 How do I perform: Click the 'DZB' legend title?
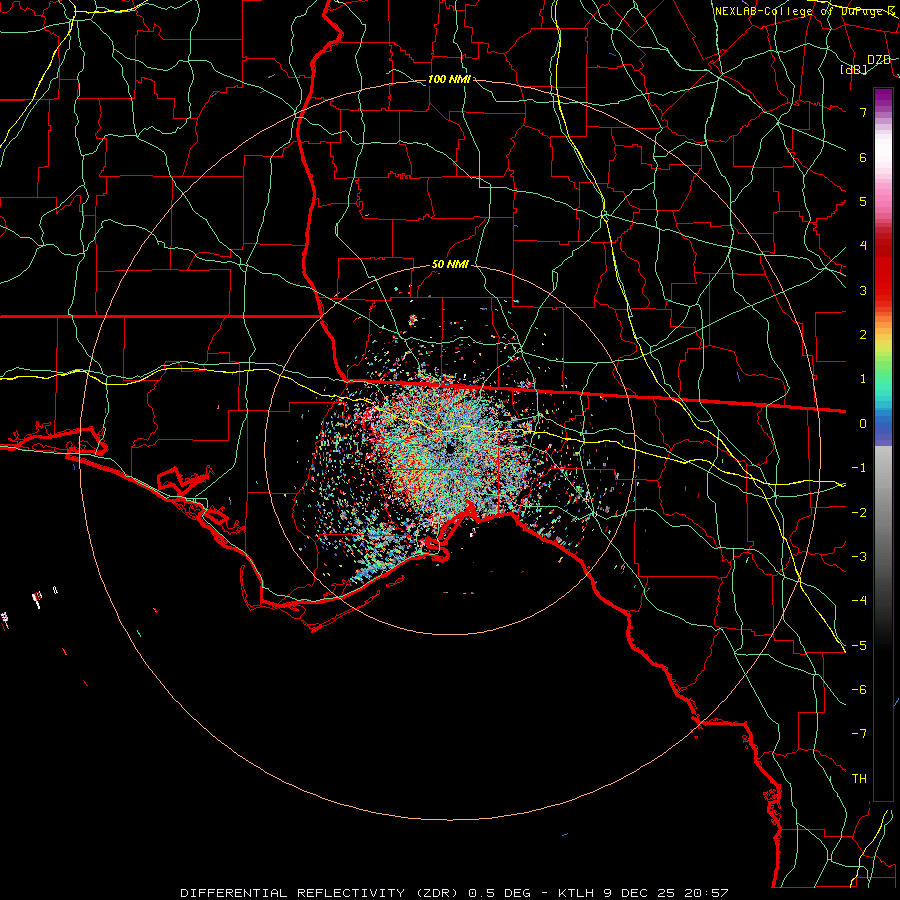pyautogui.click(x=879, y=60)
